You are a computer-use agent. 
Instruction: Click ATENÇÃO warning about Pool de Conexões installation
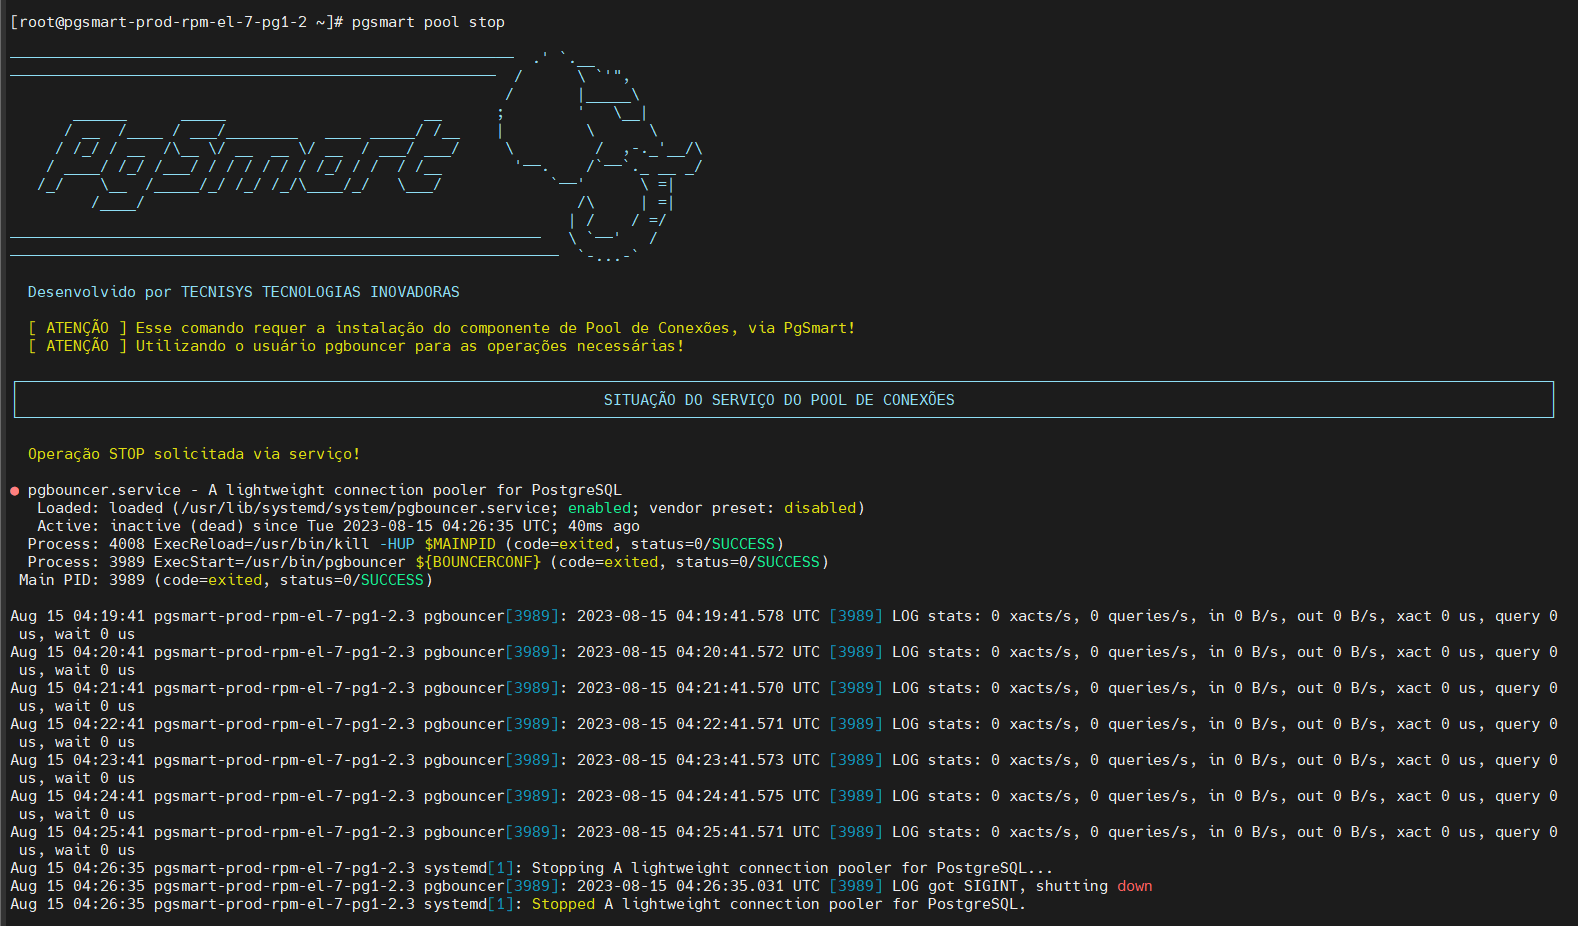click(442, 328)
